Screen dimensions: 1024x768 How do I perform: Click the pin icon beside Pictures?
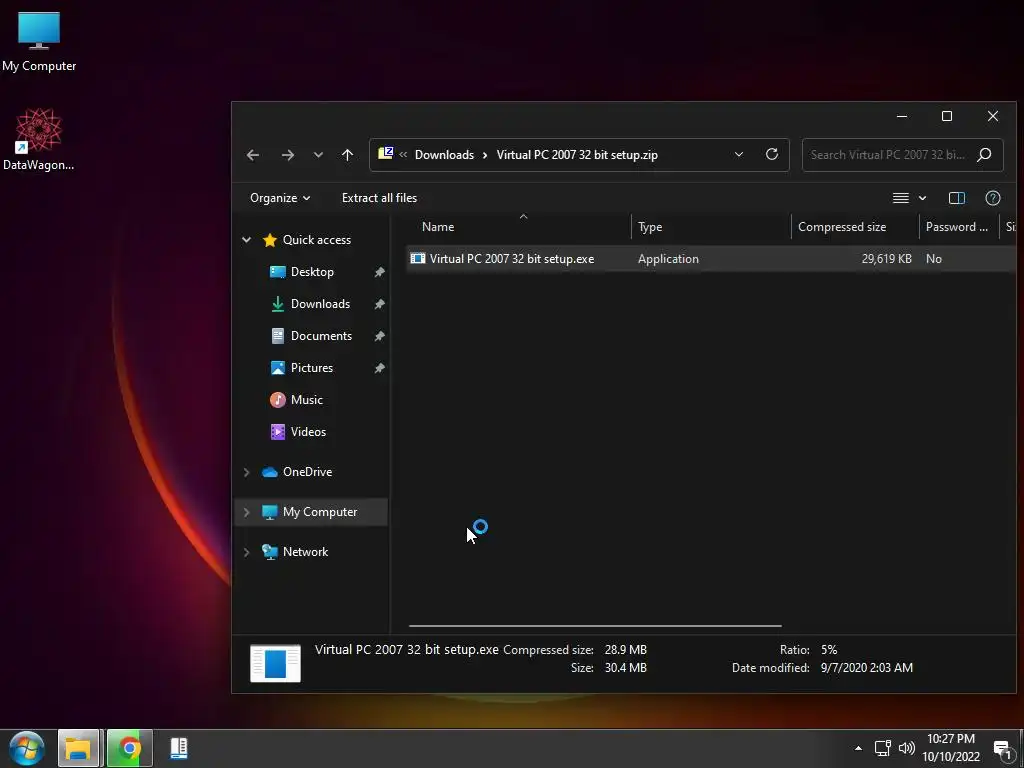pos(379,368)
